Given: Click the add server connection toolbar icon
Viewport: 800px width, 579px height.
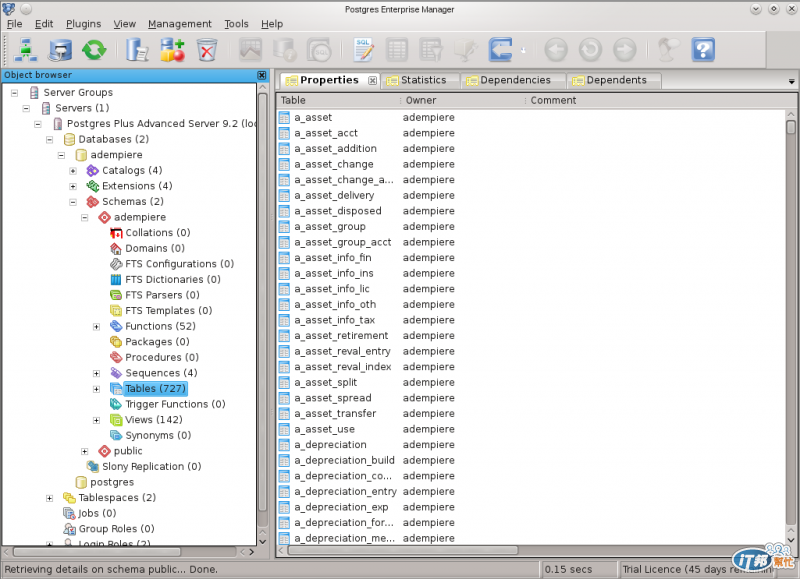Looking at the screenshot, I should 25,50.
